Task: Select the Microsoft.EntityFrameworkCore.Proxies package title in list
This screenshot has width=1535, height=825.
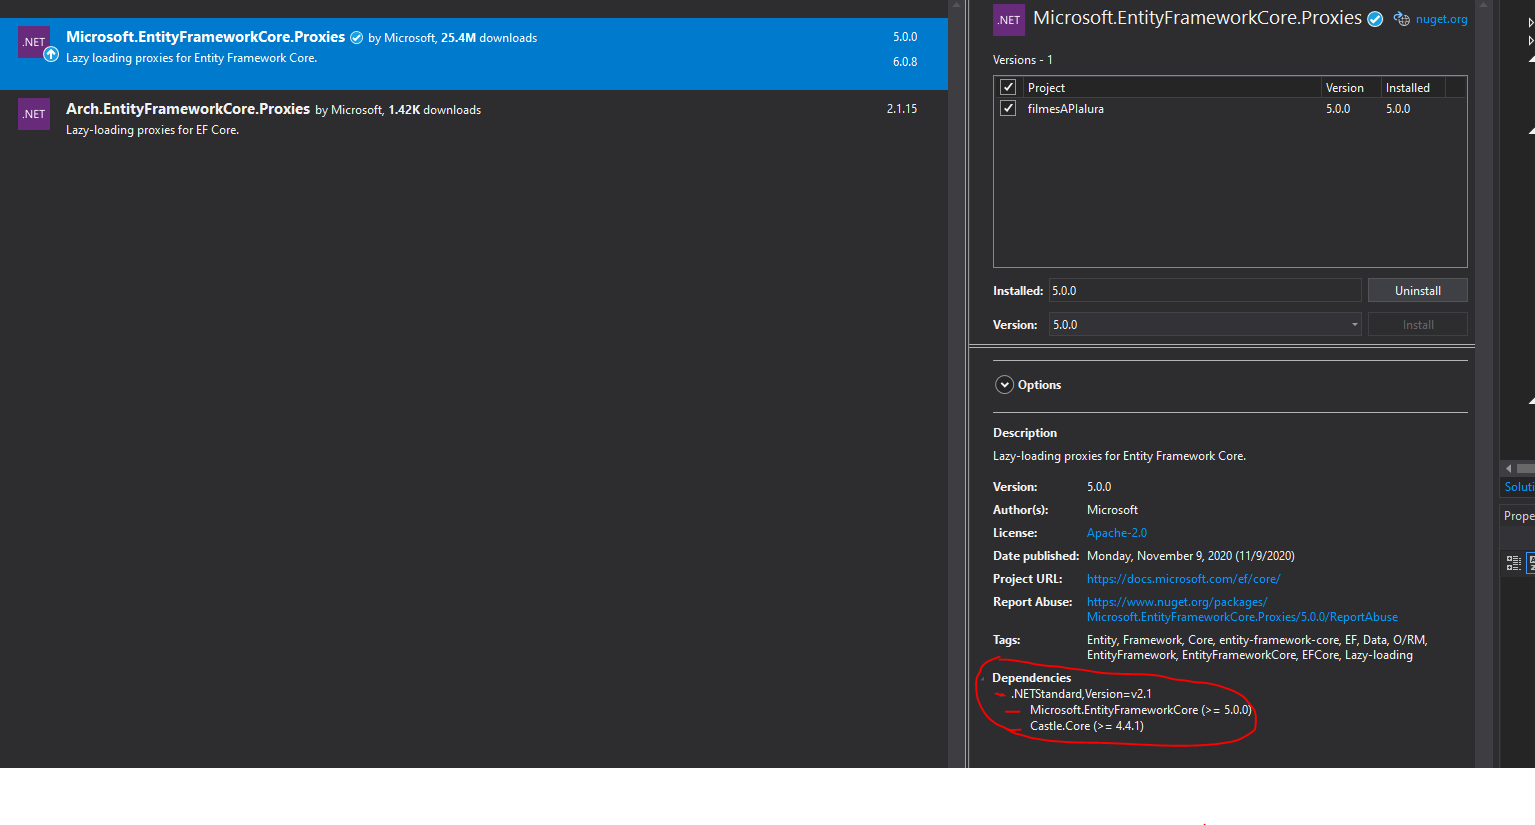Action: coord(205,37)
